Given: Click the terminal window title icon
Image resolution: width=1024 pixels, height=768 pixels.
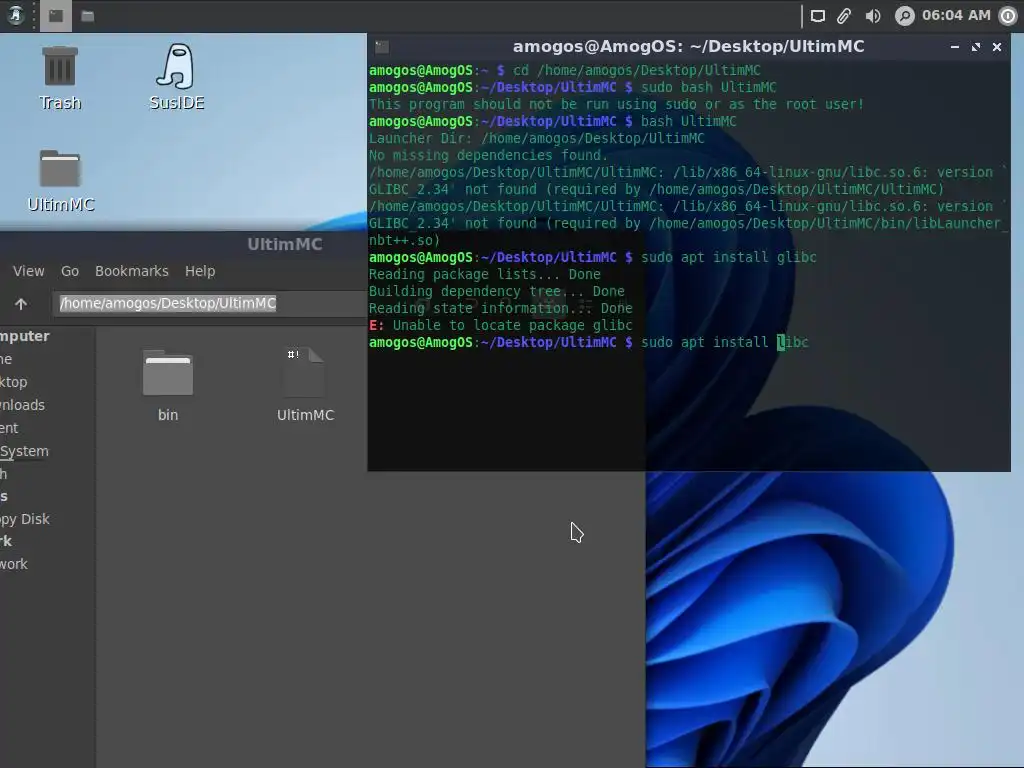Looking at the screenshot, I should 382,47.
